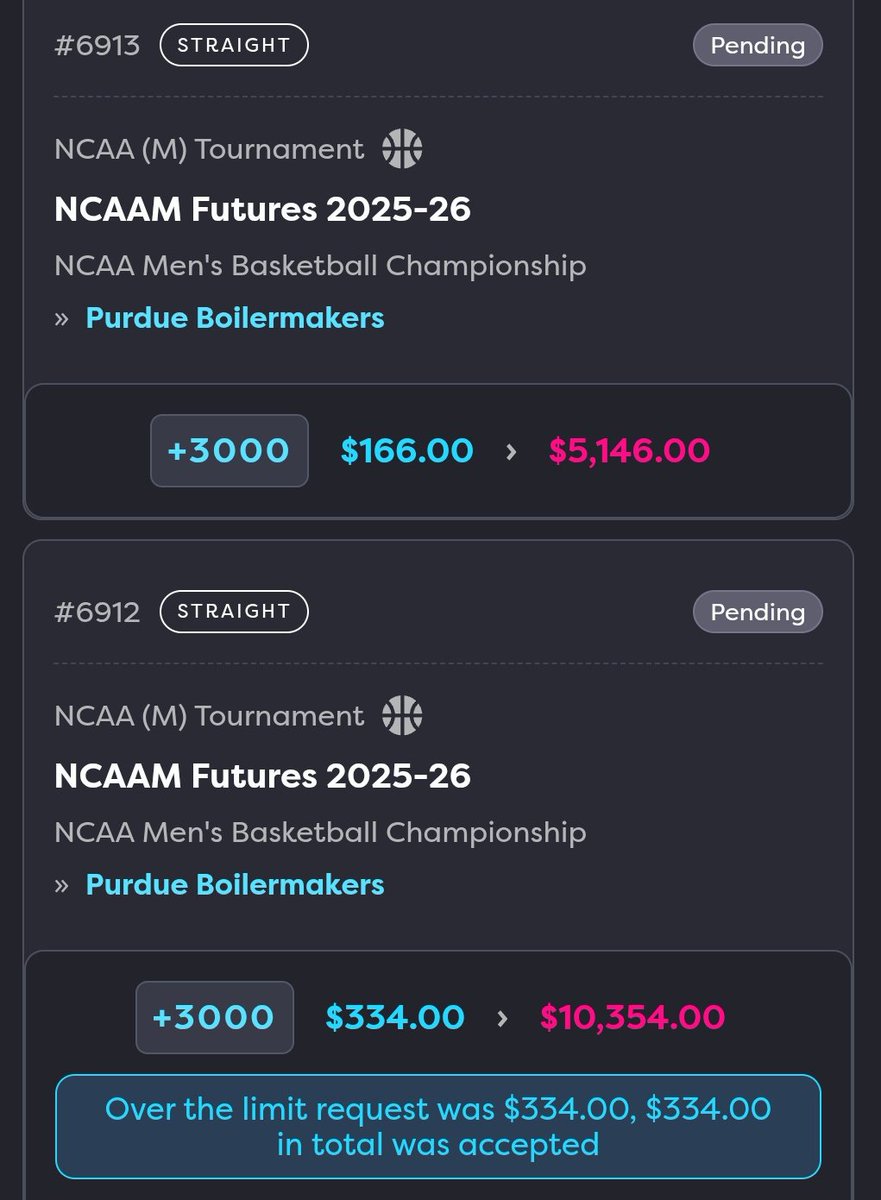
Task: Click basketball icon in bet #6913
Action: click(402, 149)
